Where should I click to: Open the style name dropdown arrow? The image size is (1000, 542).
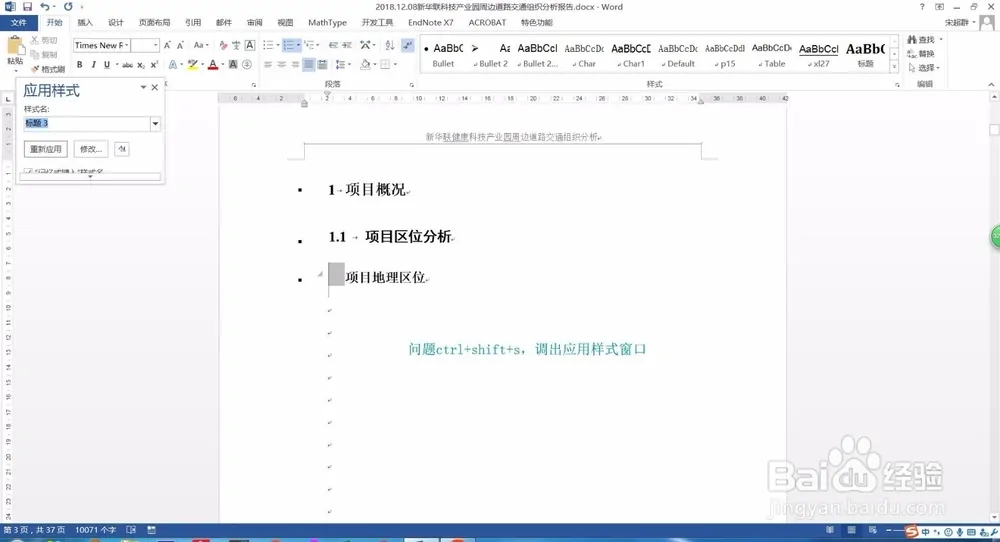pyautogui.click(x=155, y=124)
